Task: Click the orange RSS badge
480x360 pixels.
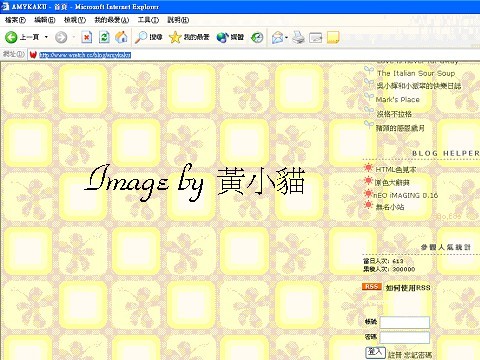Action: (x=371, y=287)
